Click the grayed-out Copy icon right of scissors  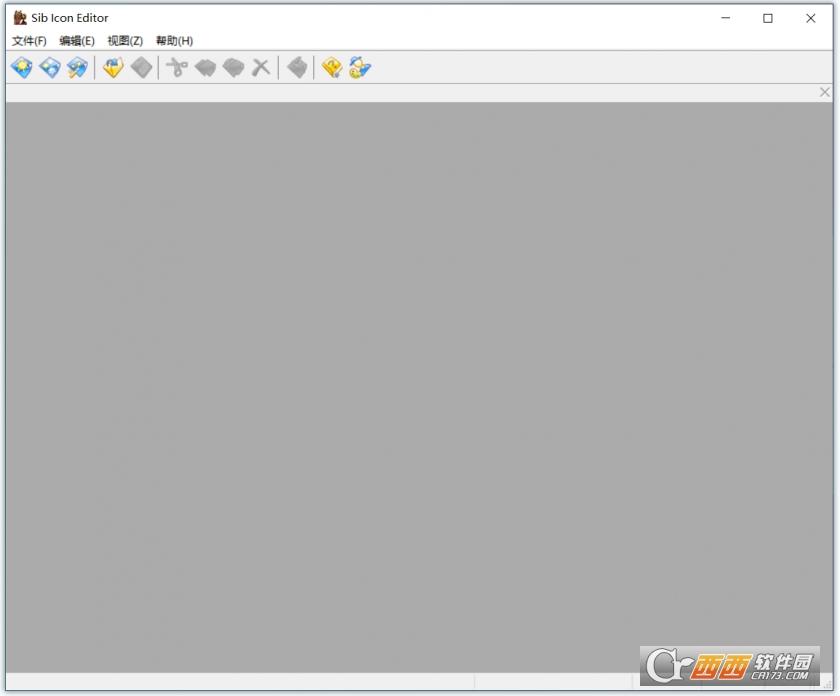click(x=205, y=68)
